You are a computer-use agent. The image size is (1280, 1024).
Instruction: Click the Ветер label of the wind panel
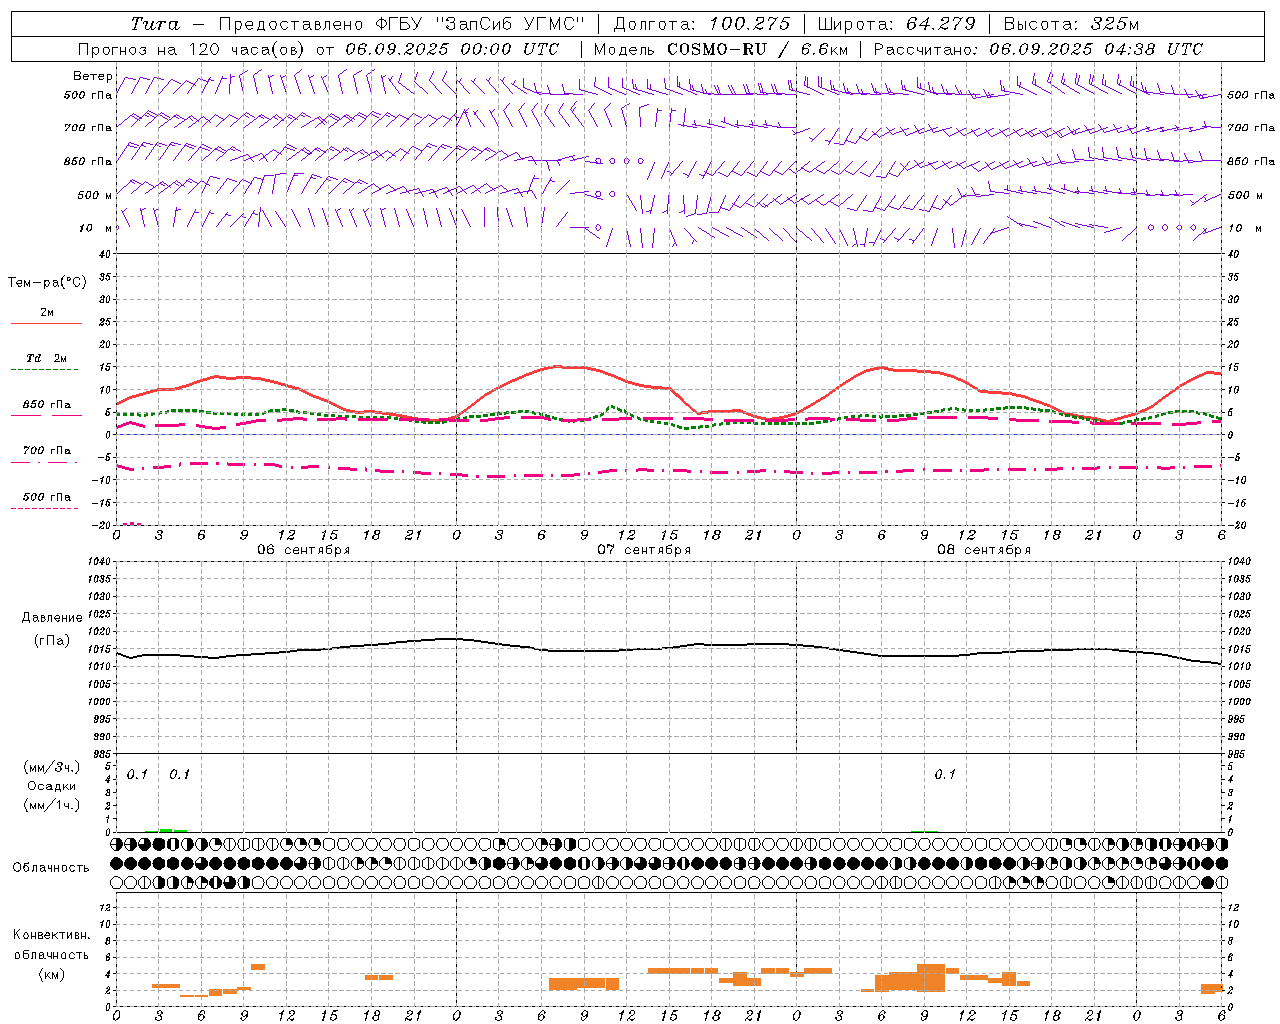93,76
